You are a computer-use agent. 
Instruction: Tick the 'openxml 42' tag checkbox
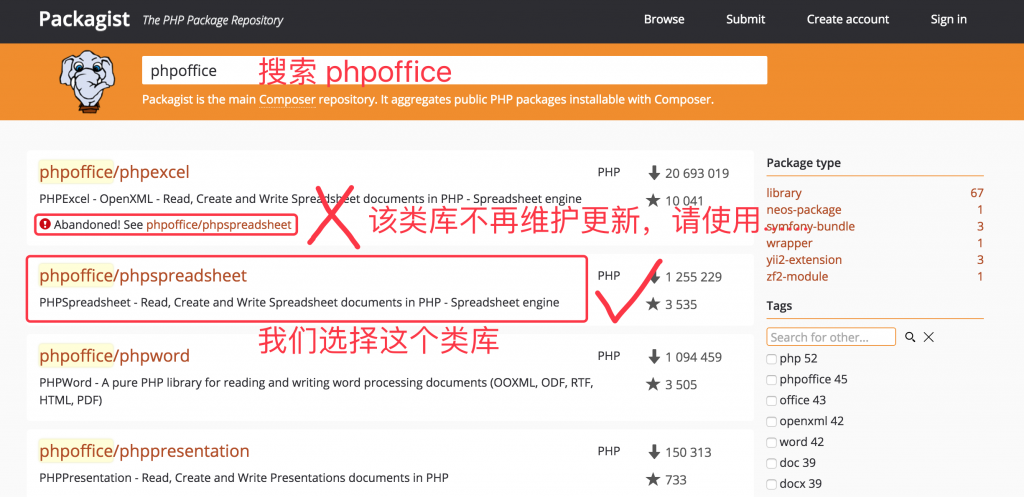(772, 422)
